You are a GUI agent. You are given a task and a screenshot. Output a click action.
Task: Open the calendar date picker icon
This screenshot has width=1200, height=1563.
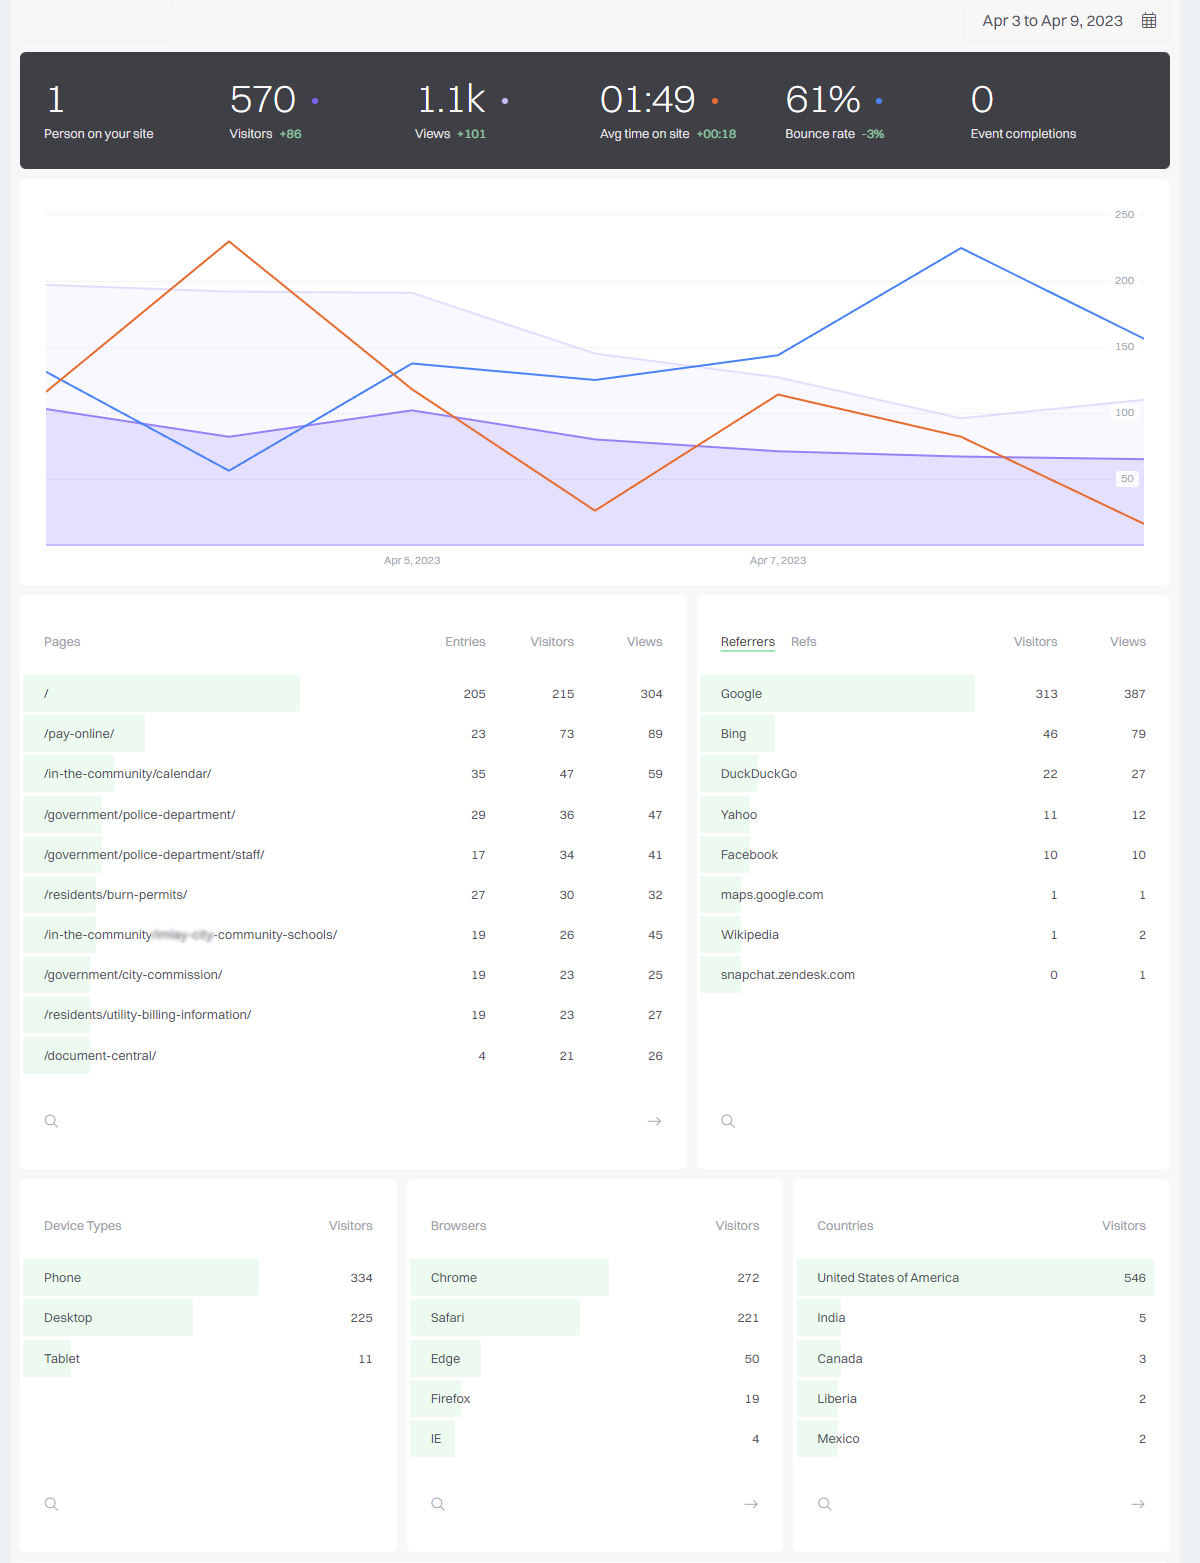pyautogui.click(x=1149, y=21)
